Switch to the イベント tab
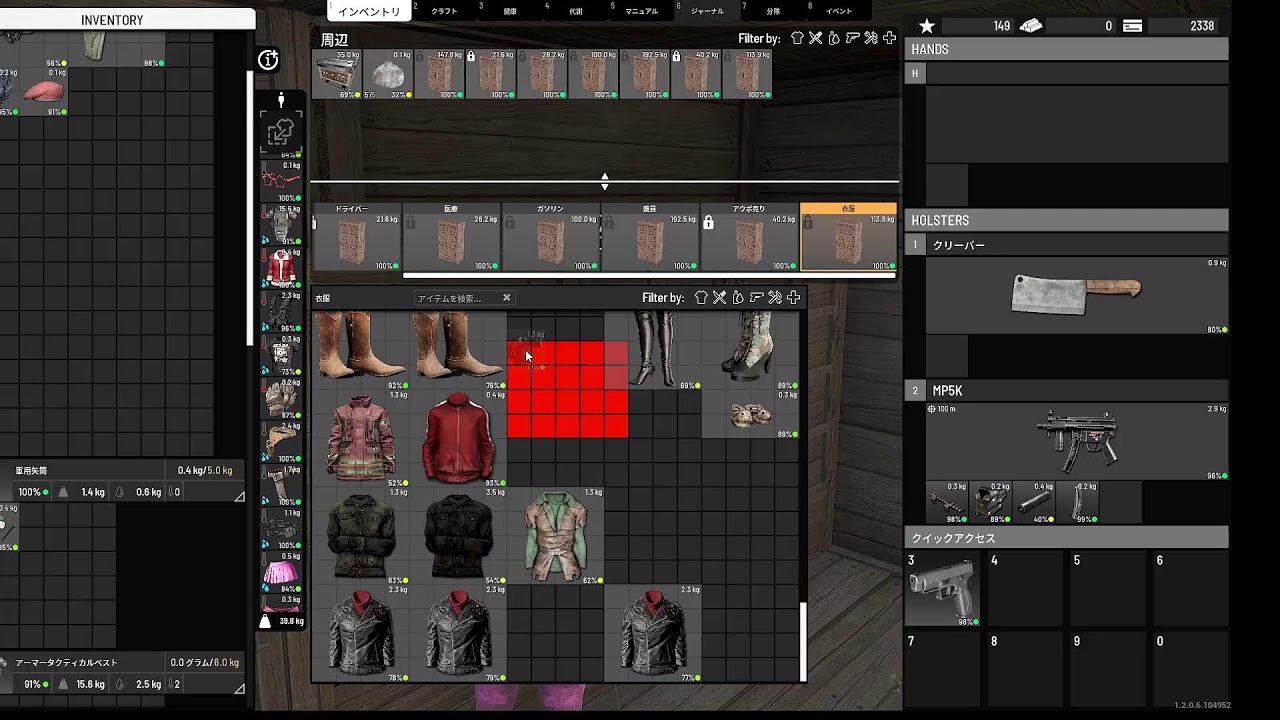This screenshot has width=1280, height=720. tap(840, 11)
